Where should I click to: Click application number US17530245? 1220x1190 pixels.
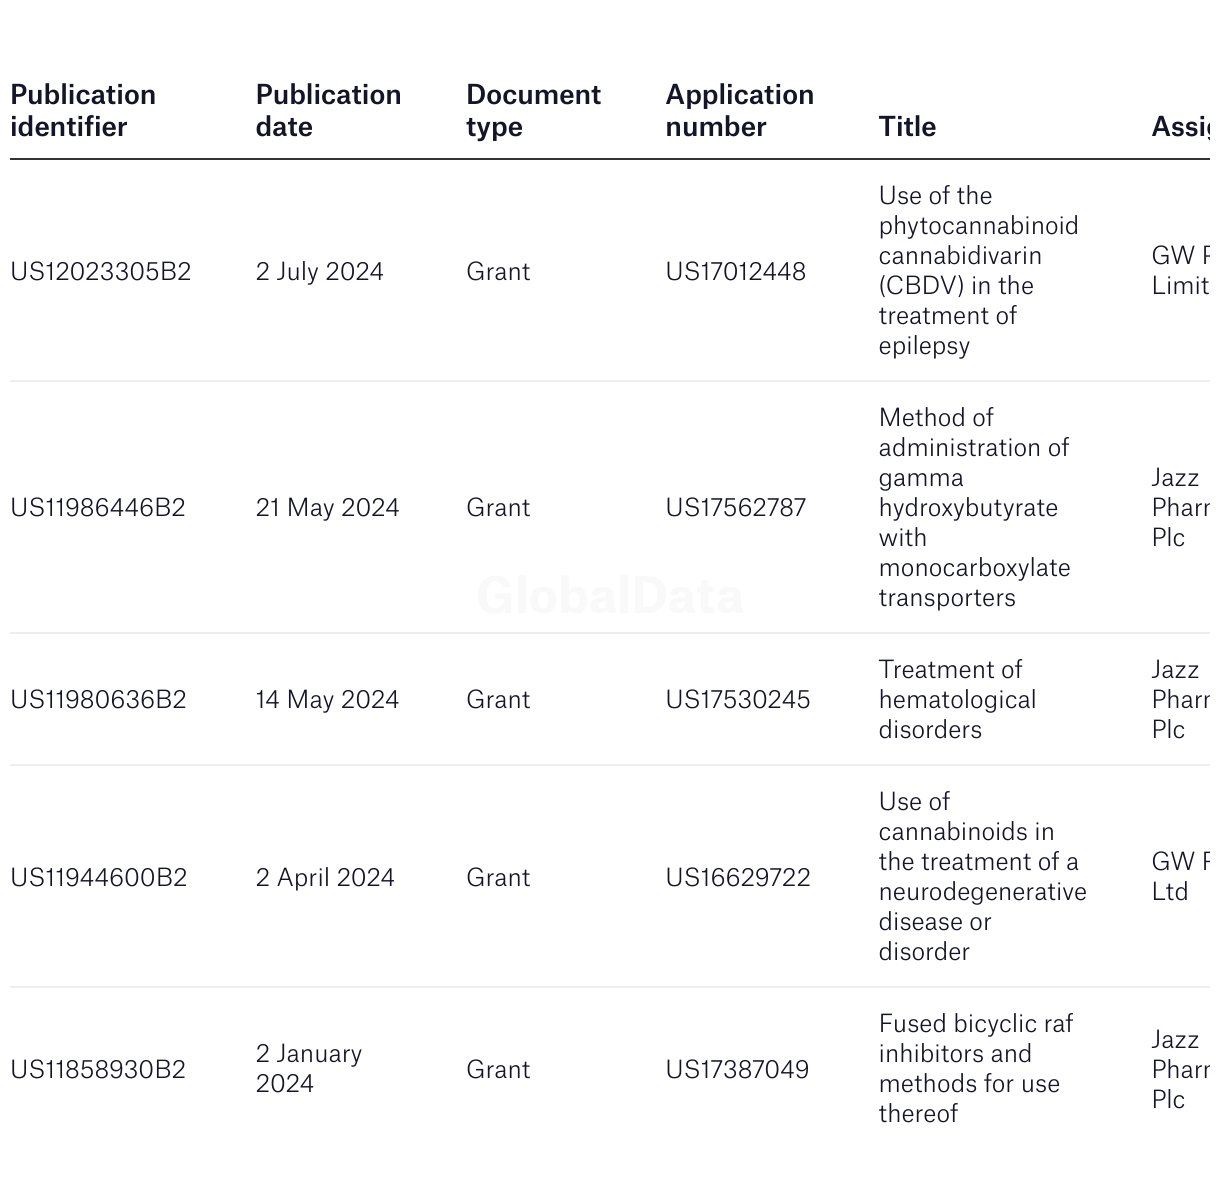[738, 700]
